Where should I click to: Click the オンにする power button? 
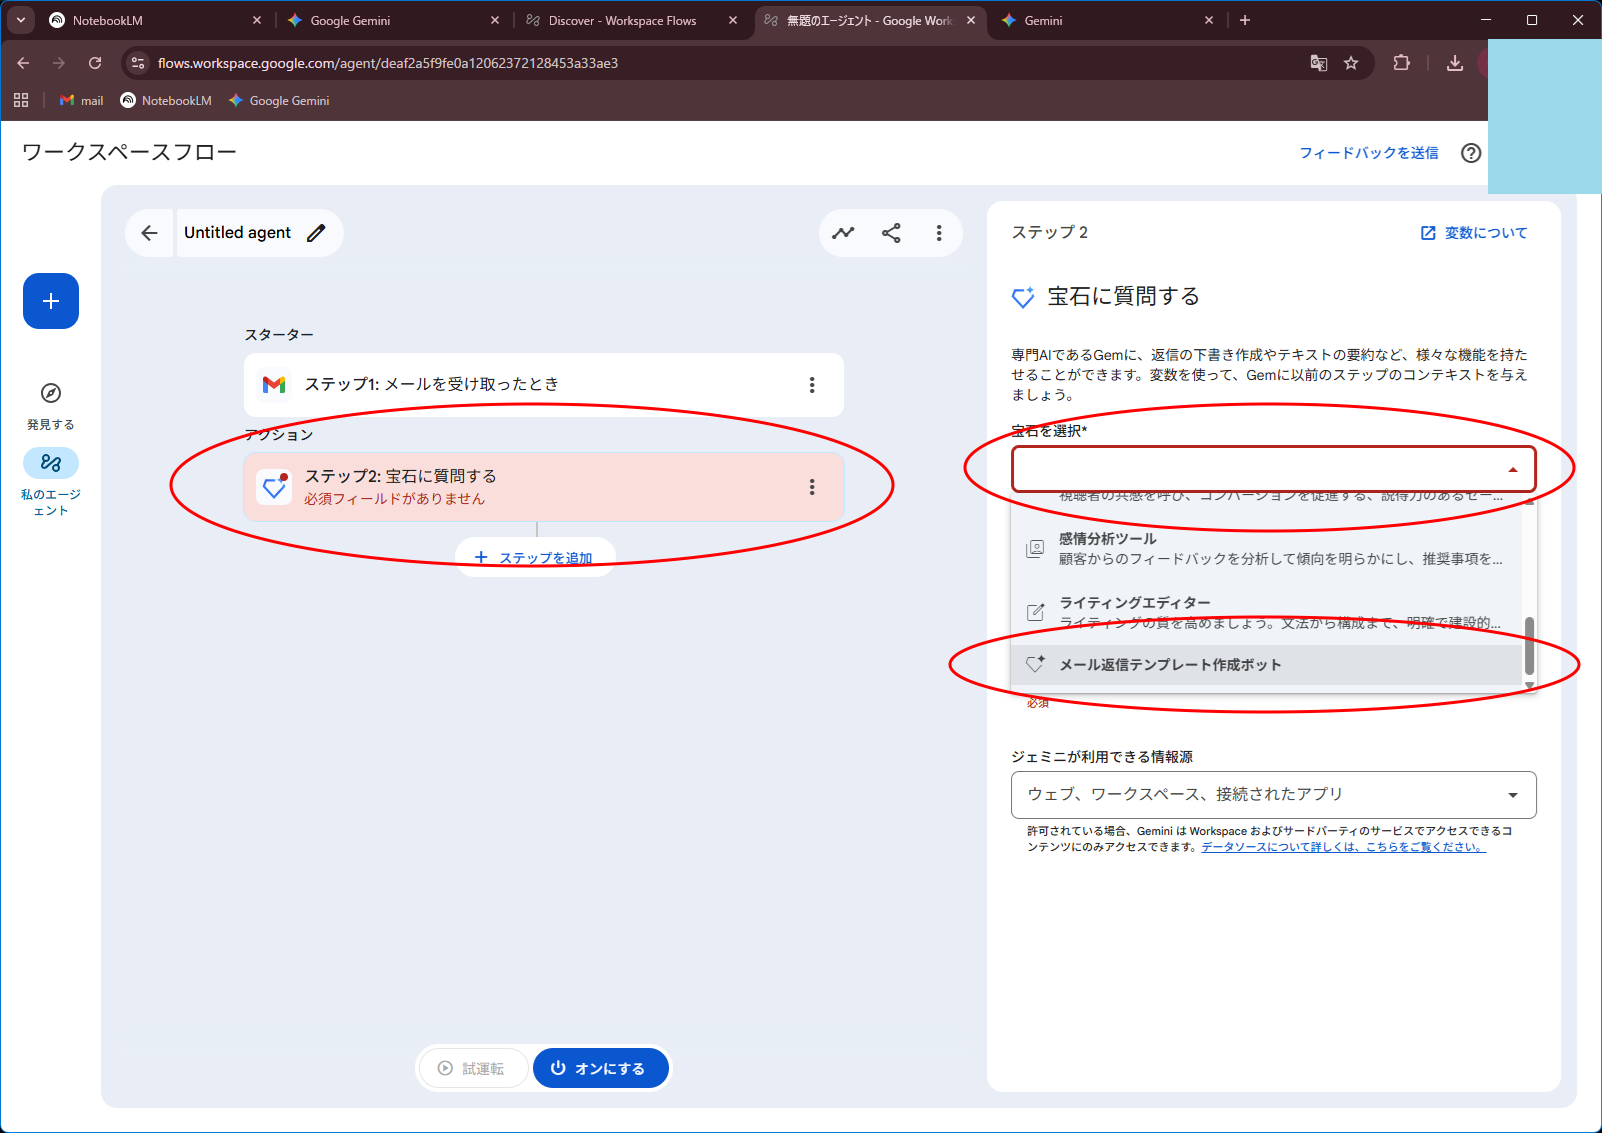click(x=598, y=1068)
